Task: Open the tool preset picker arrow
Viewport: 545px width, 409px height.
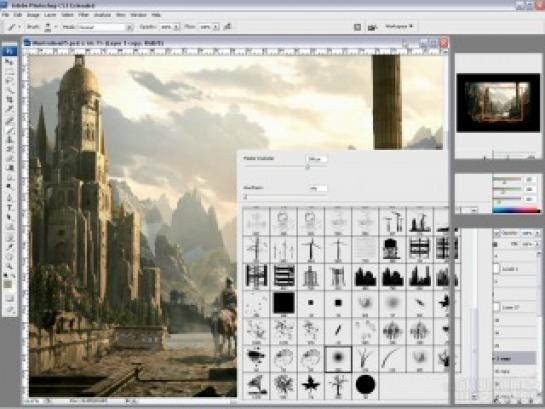Action: [19, 27]
